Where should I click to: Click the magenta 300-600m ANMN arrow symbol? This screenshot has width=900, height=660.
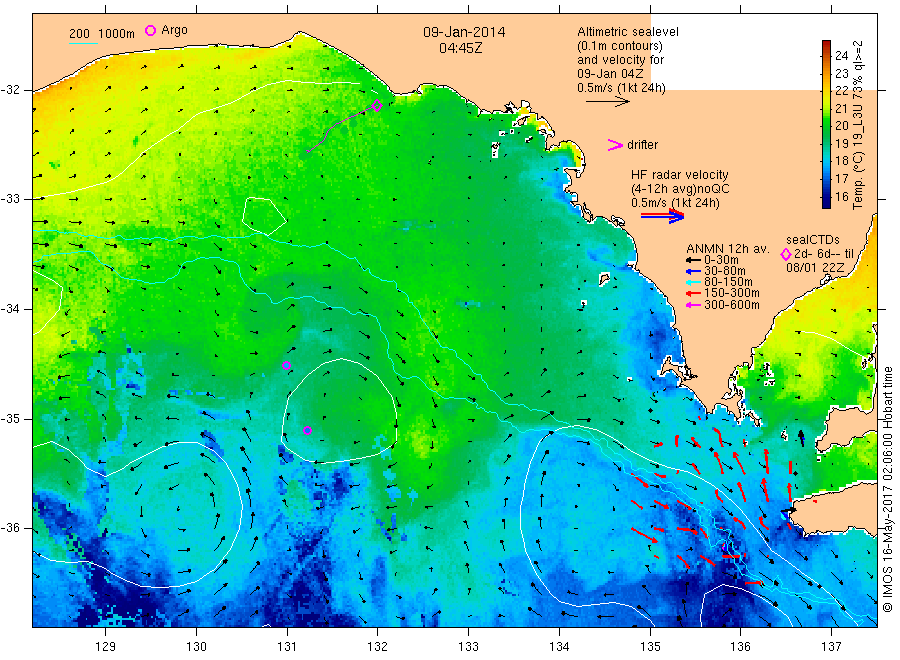(693, 305)
